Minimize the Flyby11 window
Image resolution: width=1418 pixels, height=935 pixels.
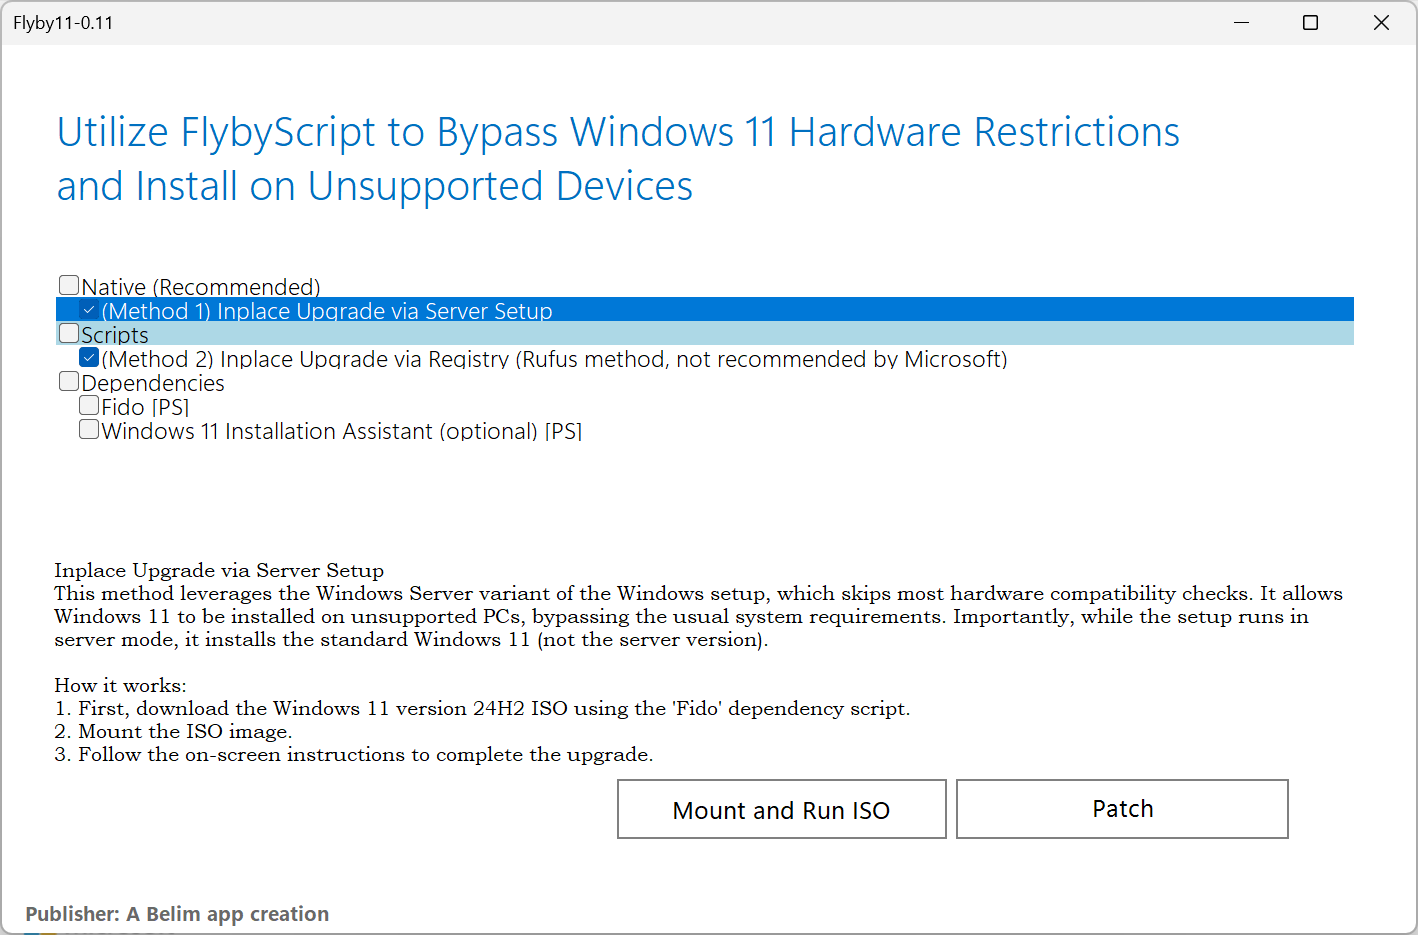[1242, 22]
